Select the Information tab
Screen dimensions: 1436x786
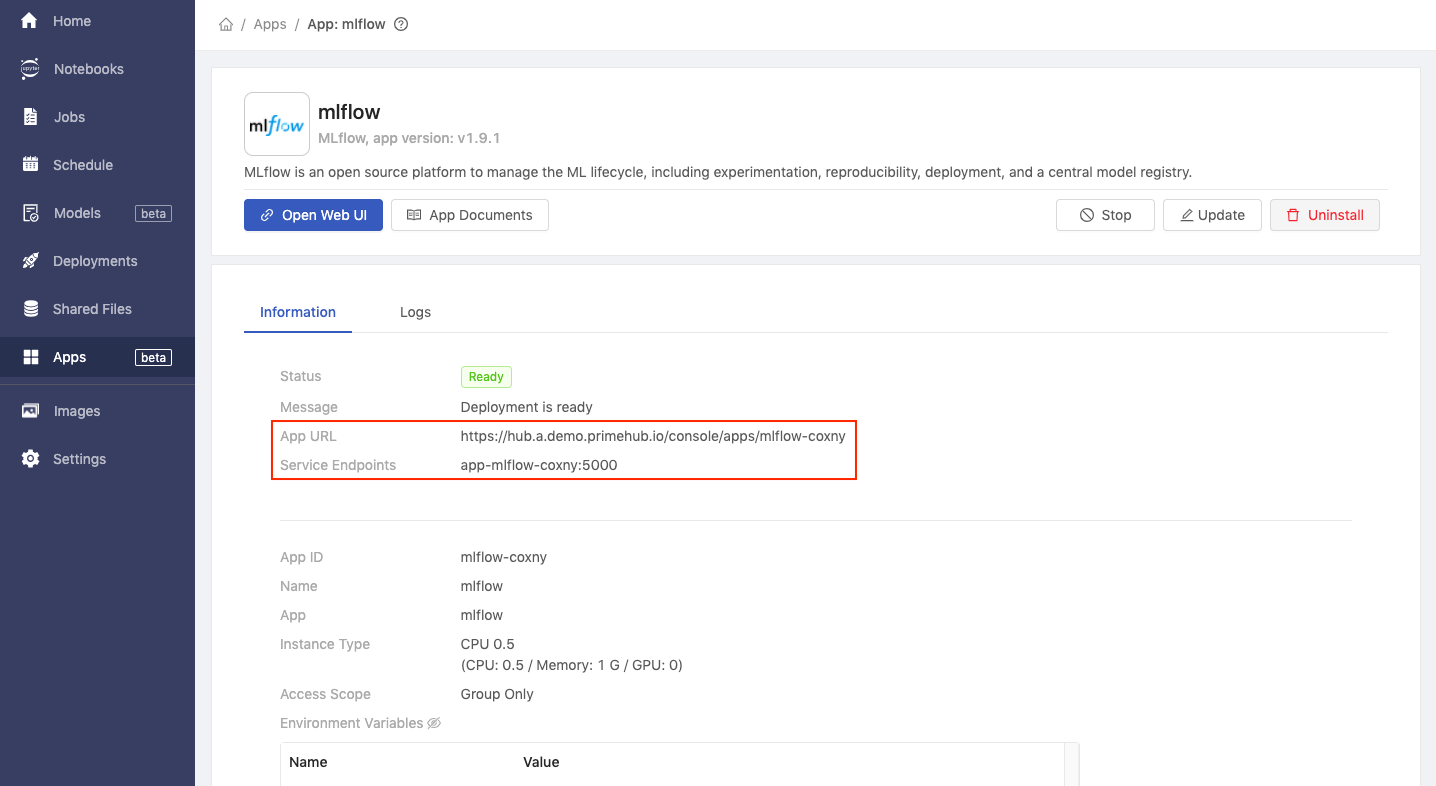pyautogui.click(x=298, y=312)
